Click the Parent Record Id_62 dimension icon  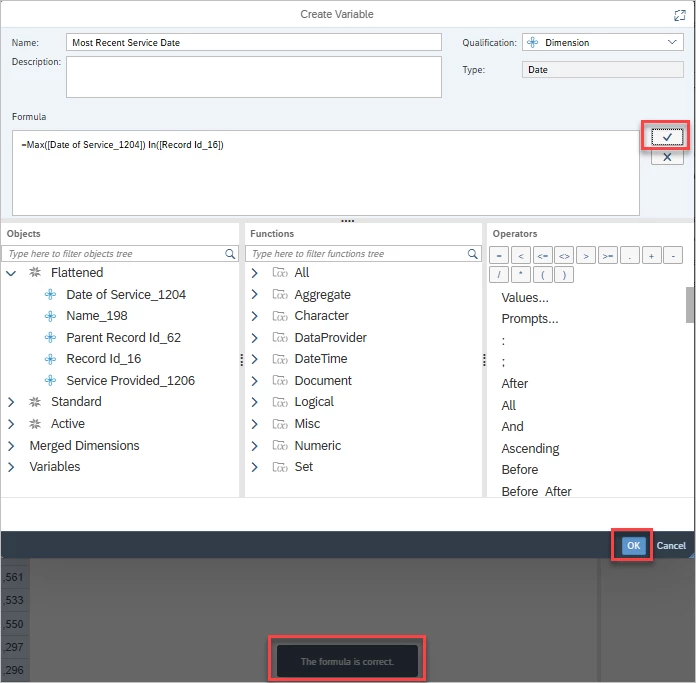click(51, 337)
